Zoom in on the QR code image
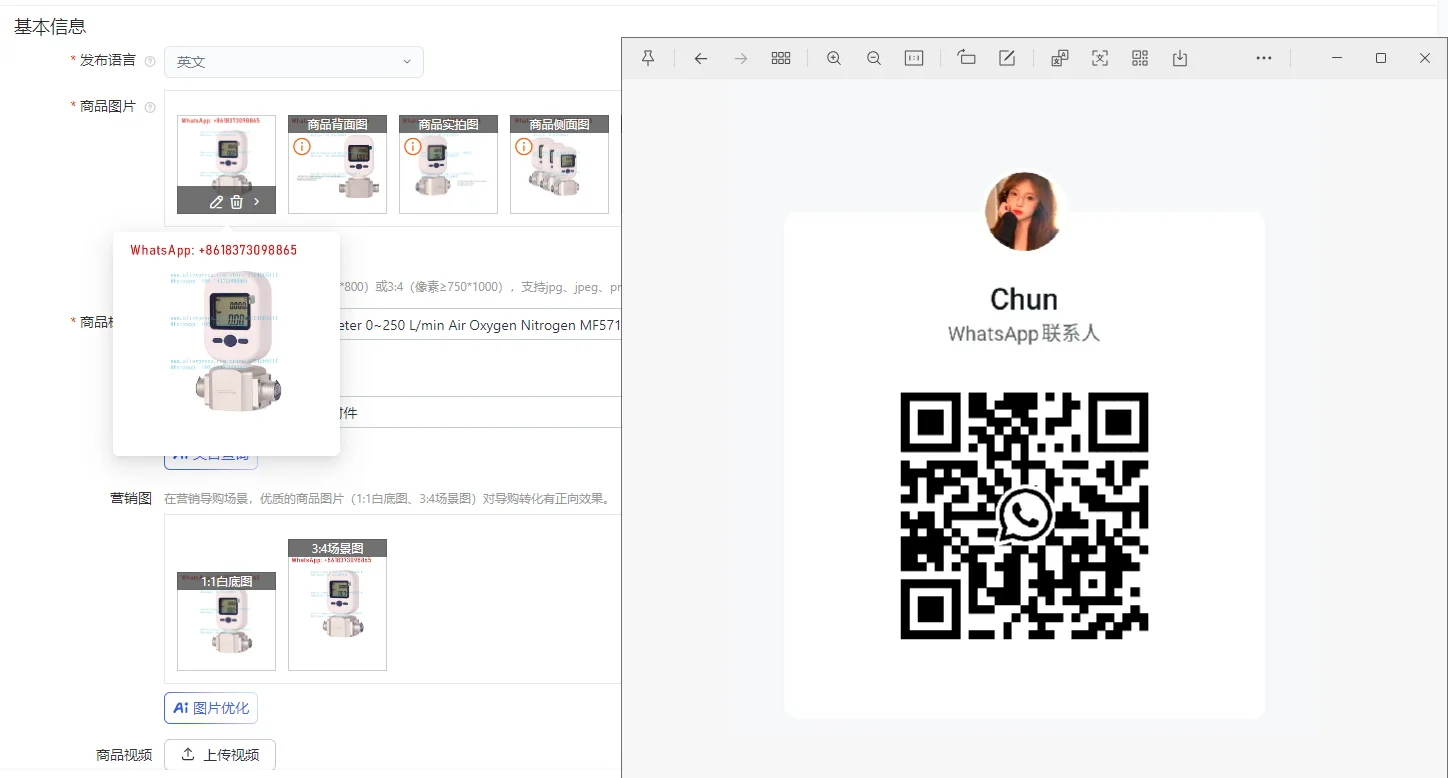This screenshot has height=778, width=1448. [834, 58]
